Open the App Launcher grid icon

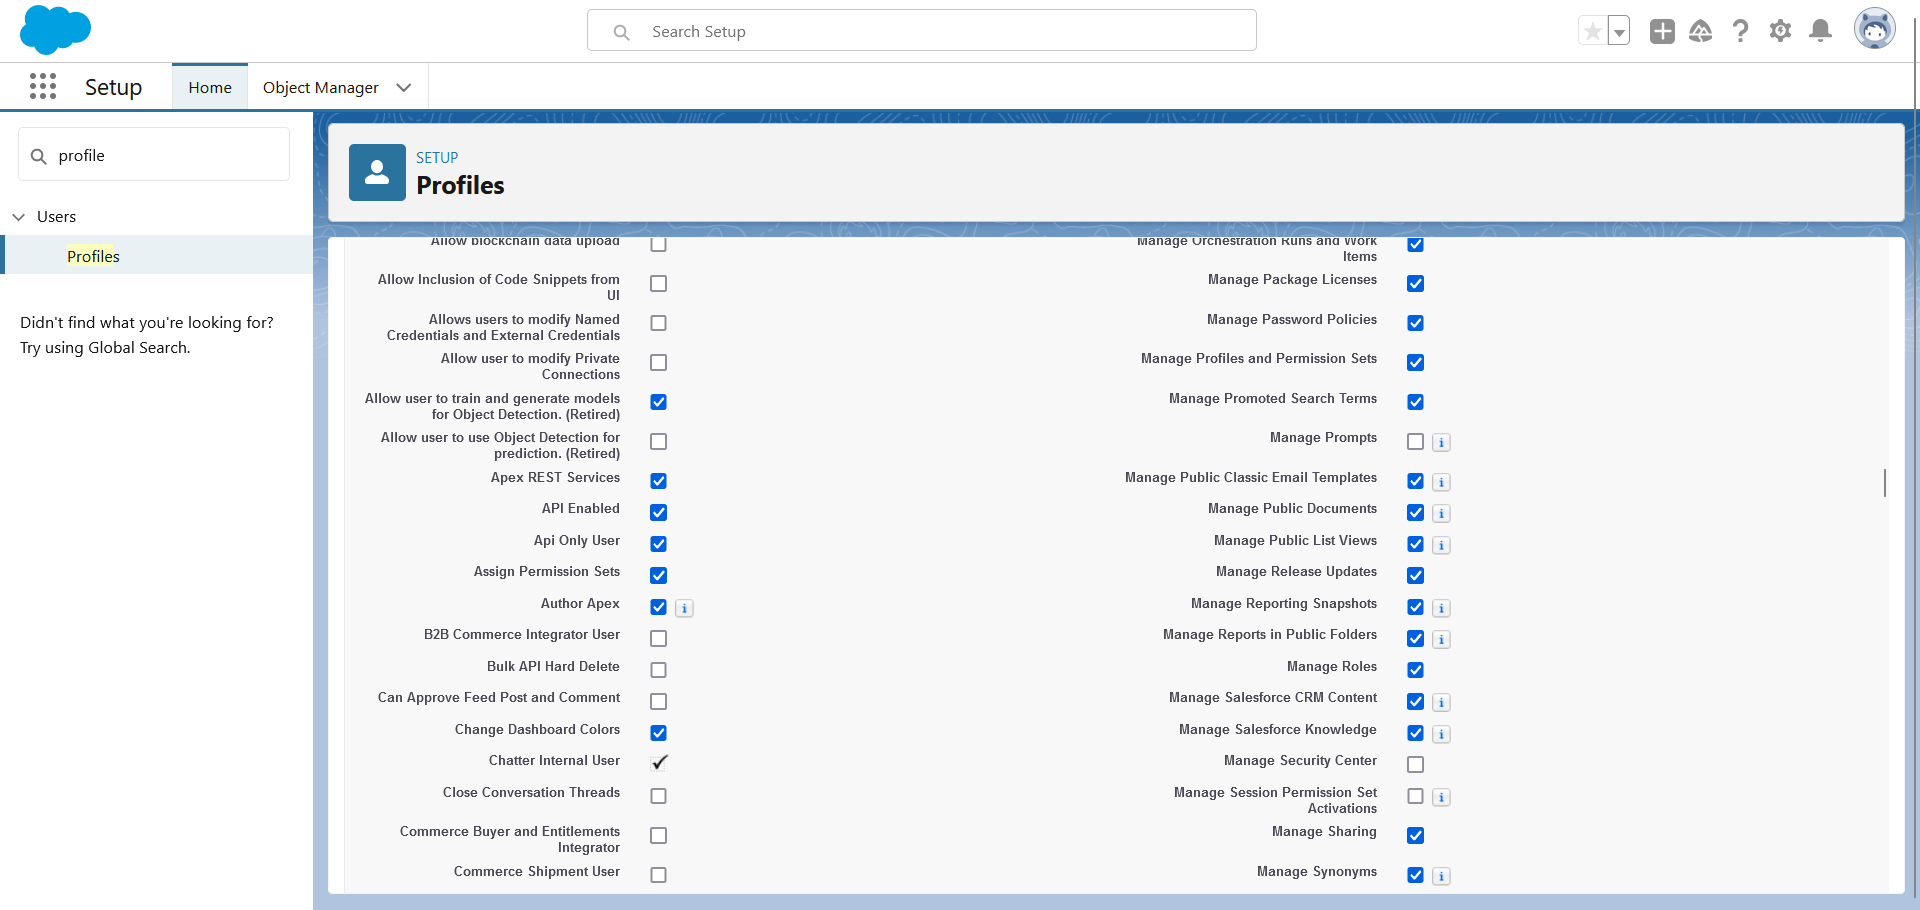43,87
